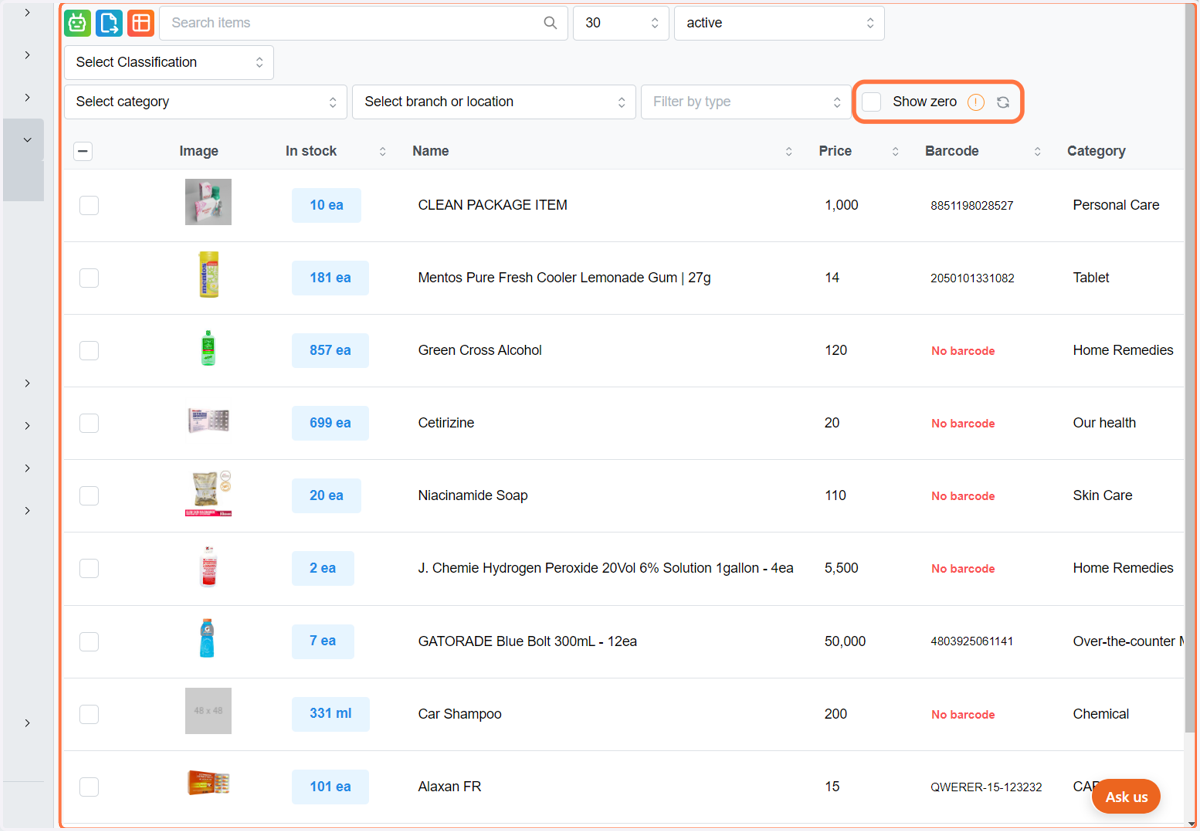
Task: Open the active status dropdown
Action: point(779,23)
